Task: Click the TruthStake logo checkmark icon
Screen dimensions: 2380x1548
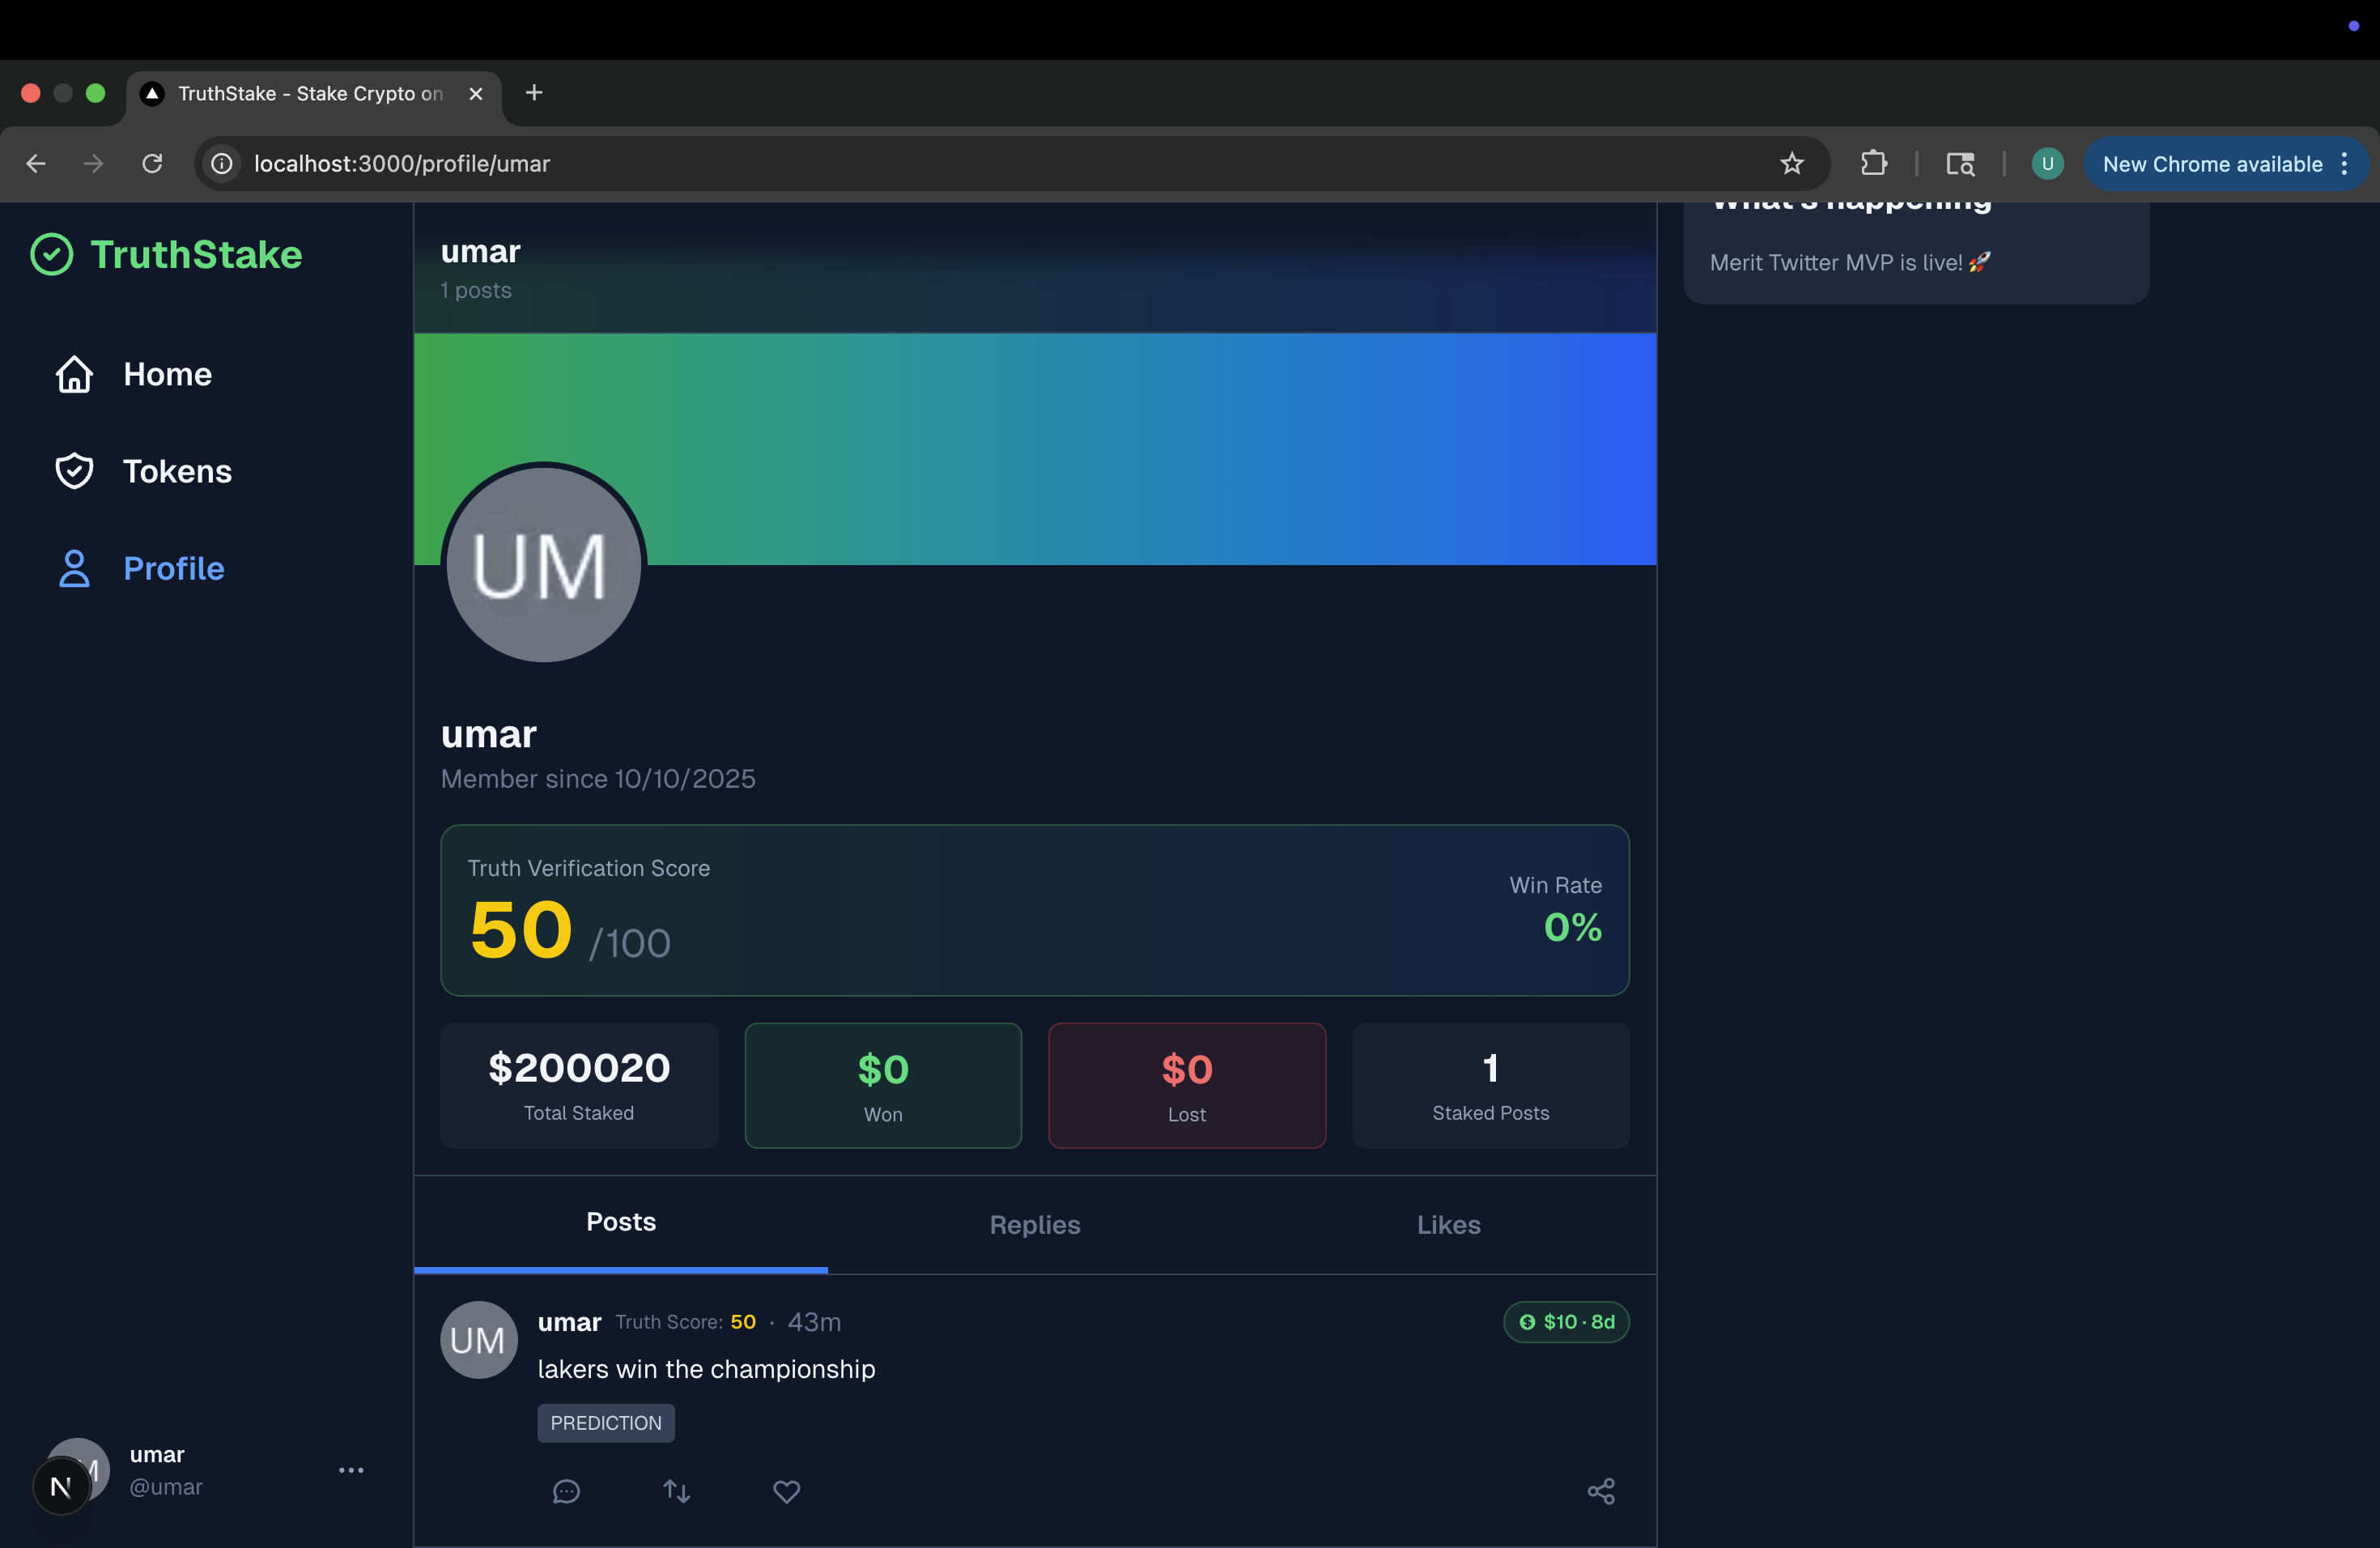Action: coord(52,254)
